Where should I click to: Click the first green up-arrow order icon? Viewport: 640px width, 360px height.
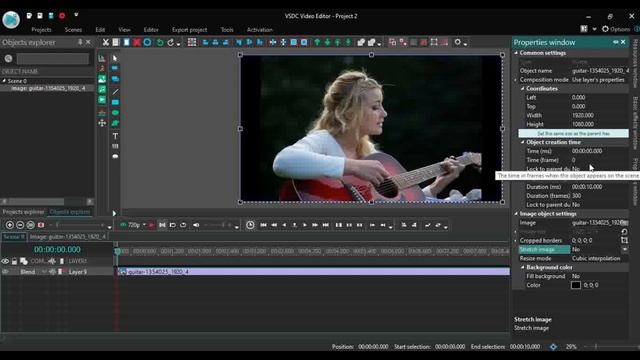(317, 42)
